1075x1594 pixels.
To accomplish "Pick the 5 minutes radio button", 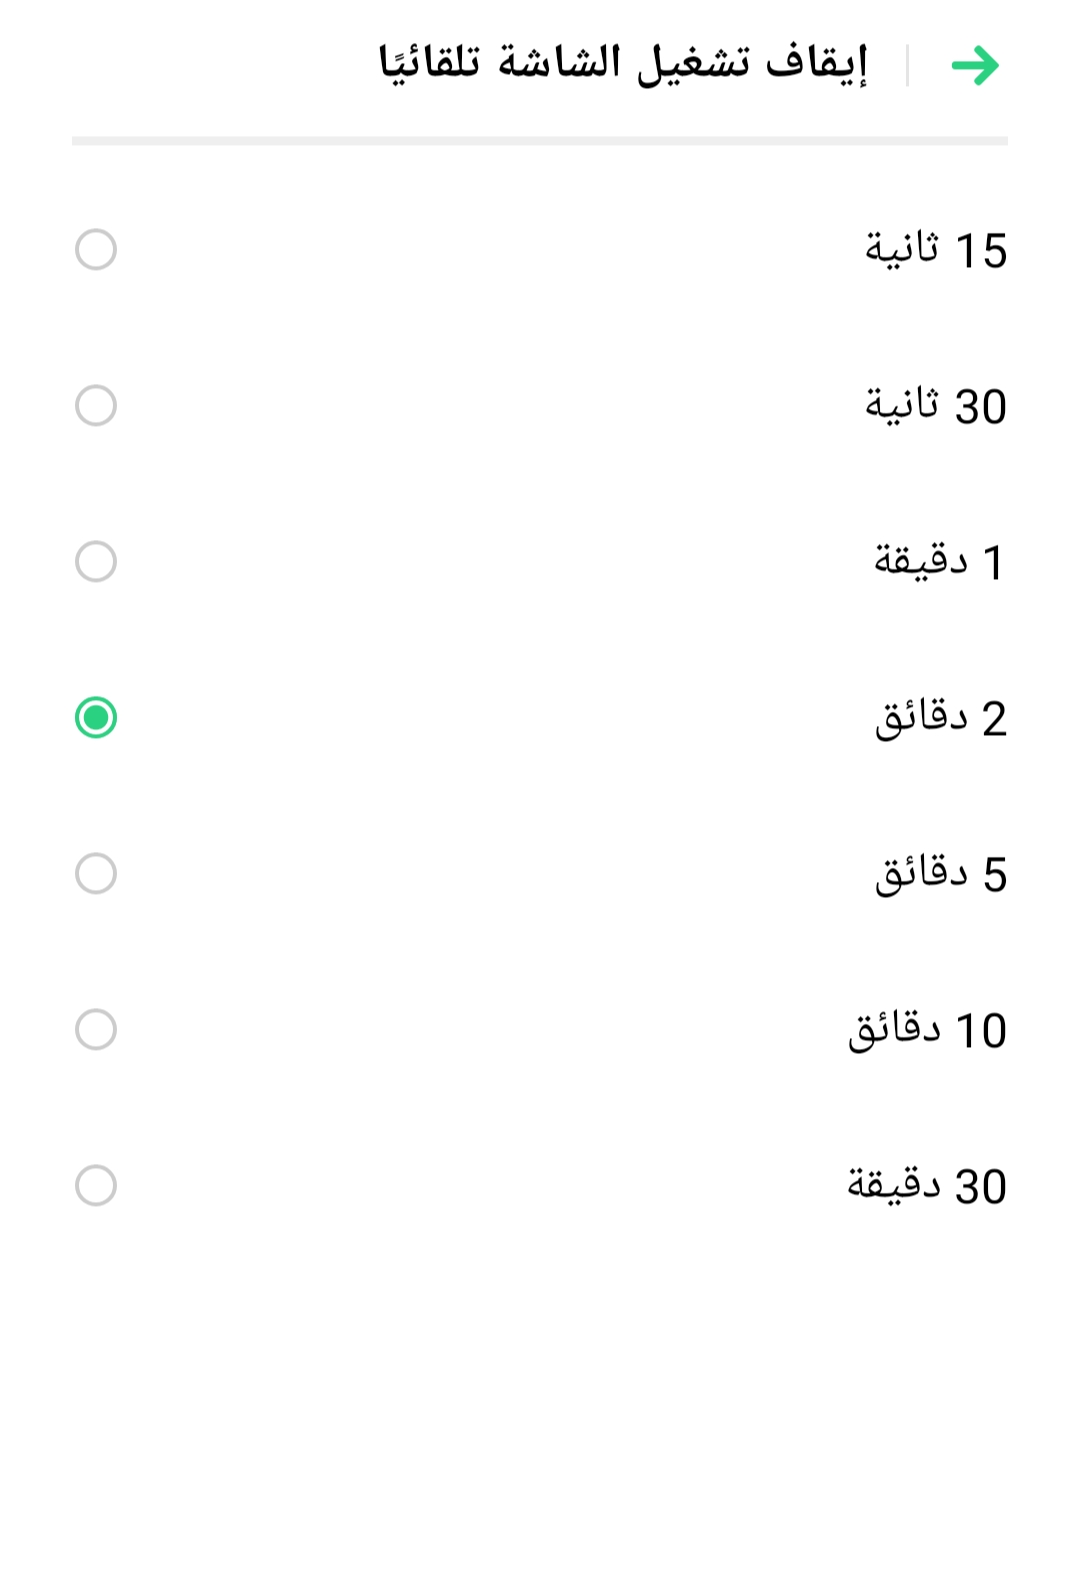I will click(96, 874).
